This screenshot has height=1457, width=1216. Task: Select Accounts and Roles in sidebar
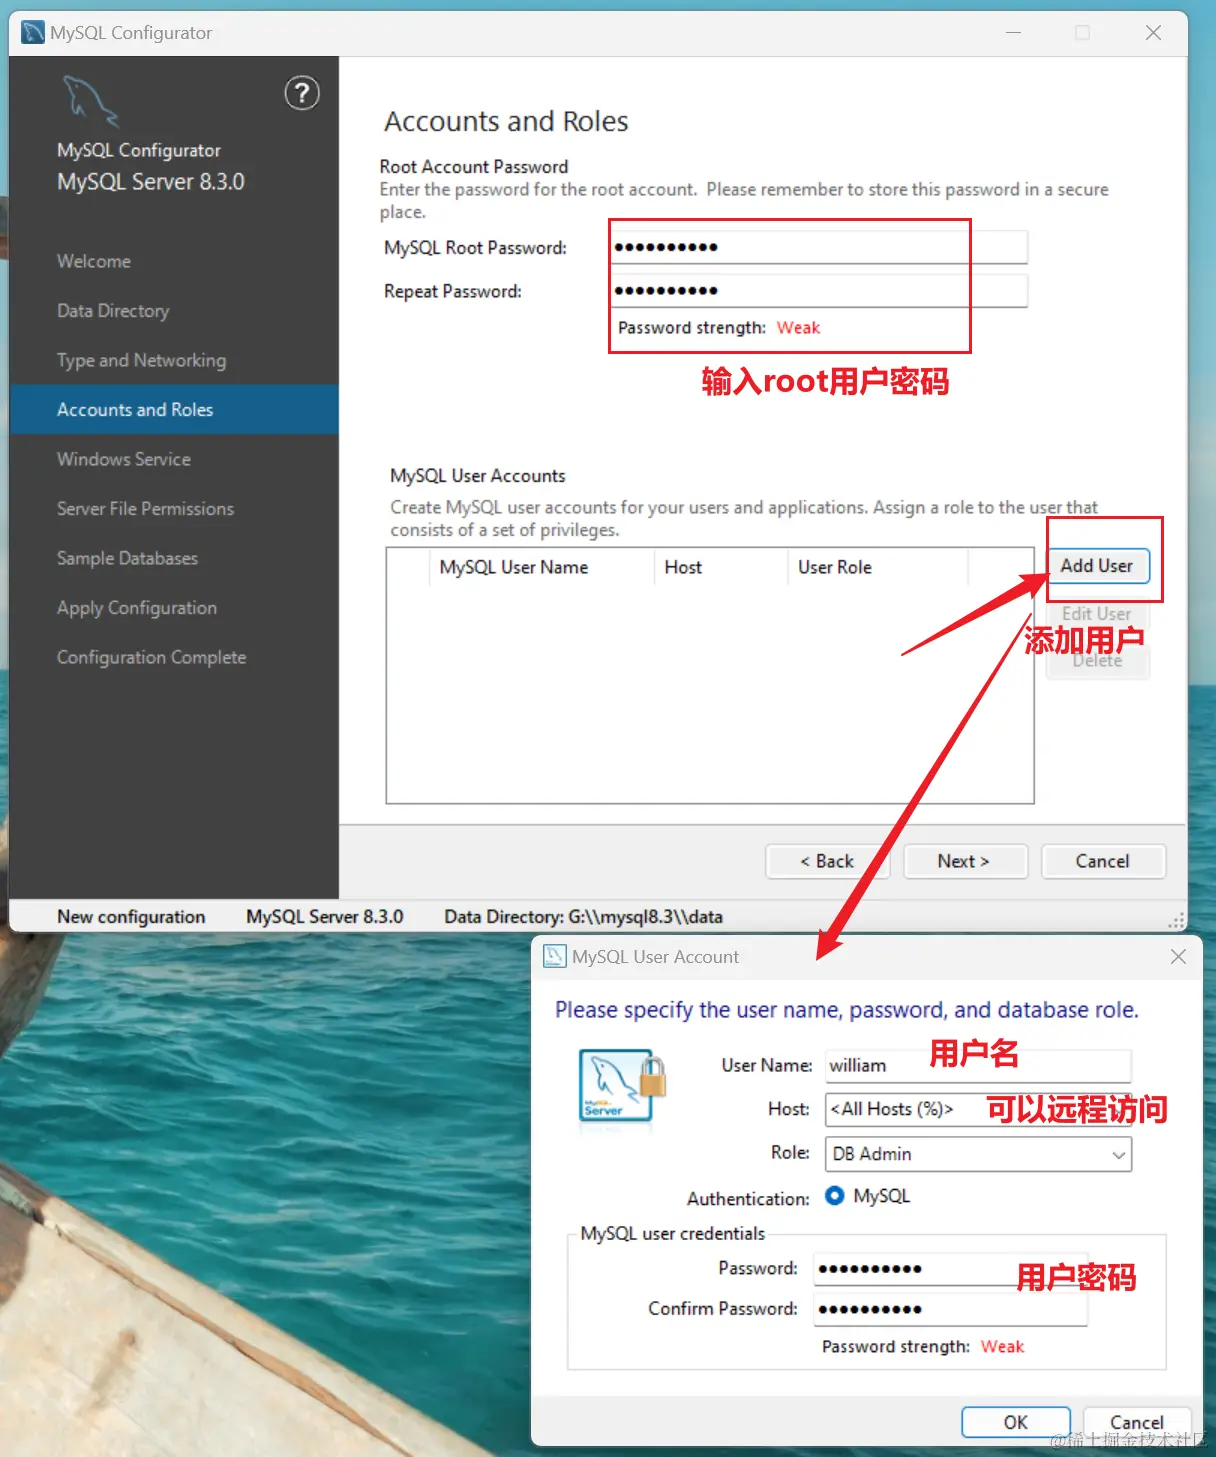pos(174,410)
